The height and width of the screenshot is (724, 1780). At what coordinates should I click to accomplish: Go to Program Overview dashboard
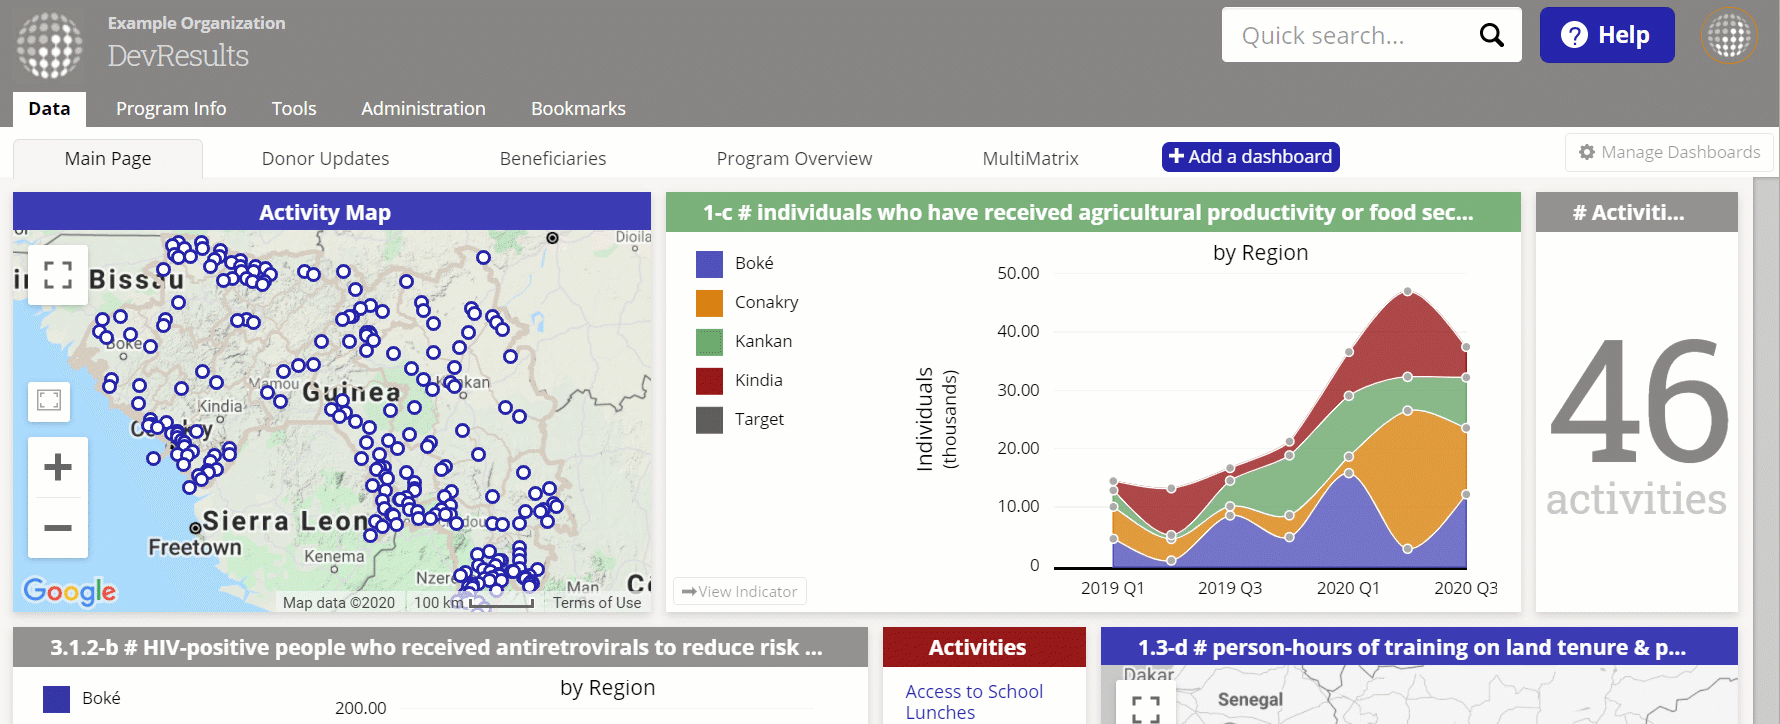coord(794,158)
